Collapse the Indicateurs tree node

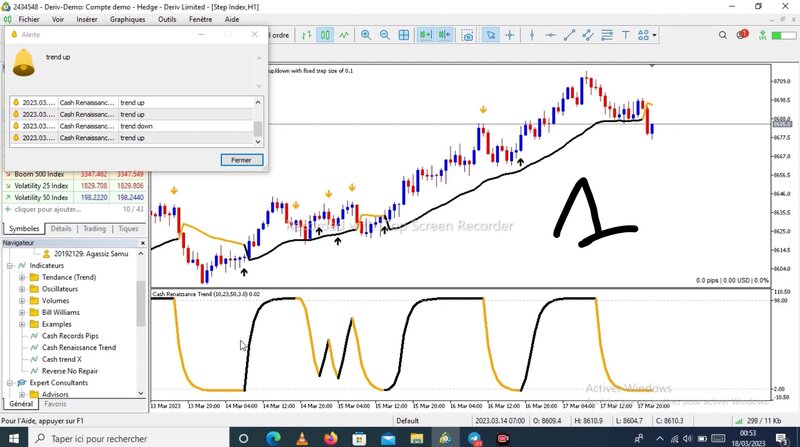click(x=10, y=266)
